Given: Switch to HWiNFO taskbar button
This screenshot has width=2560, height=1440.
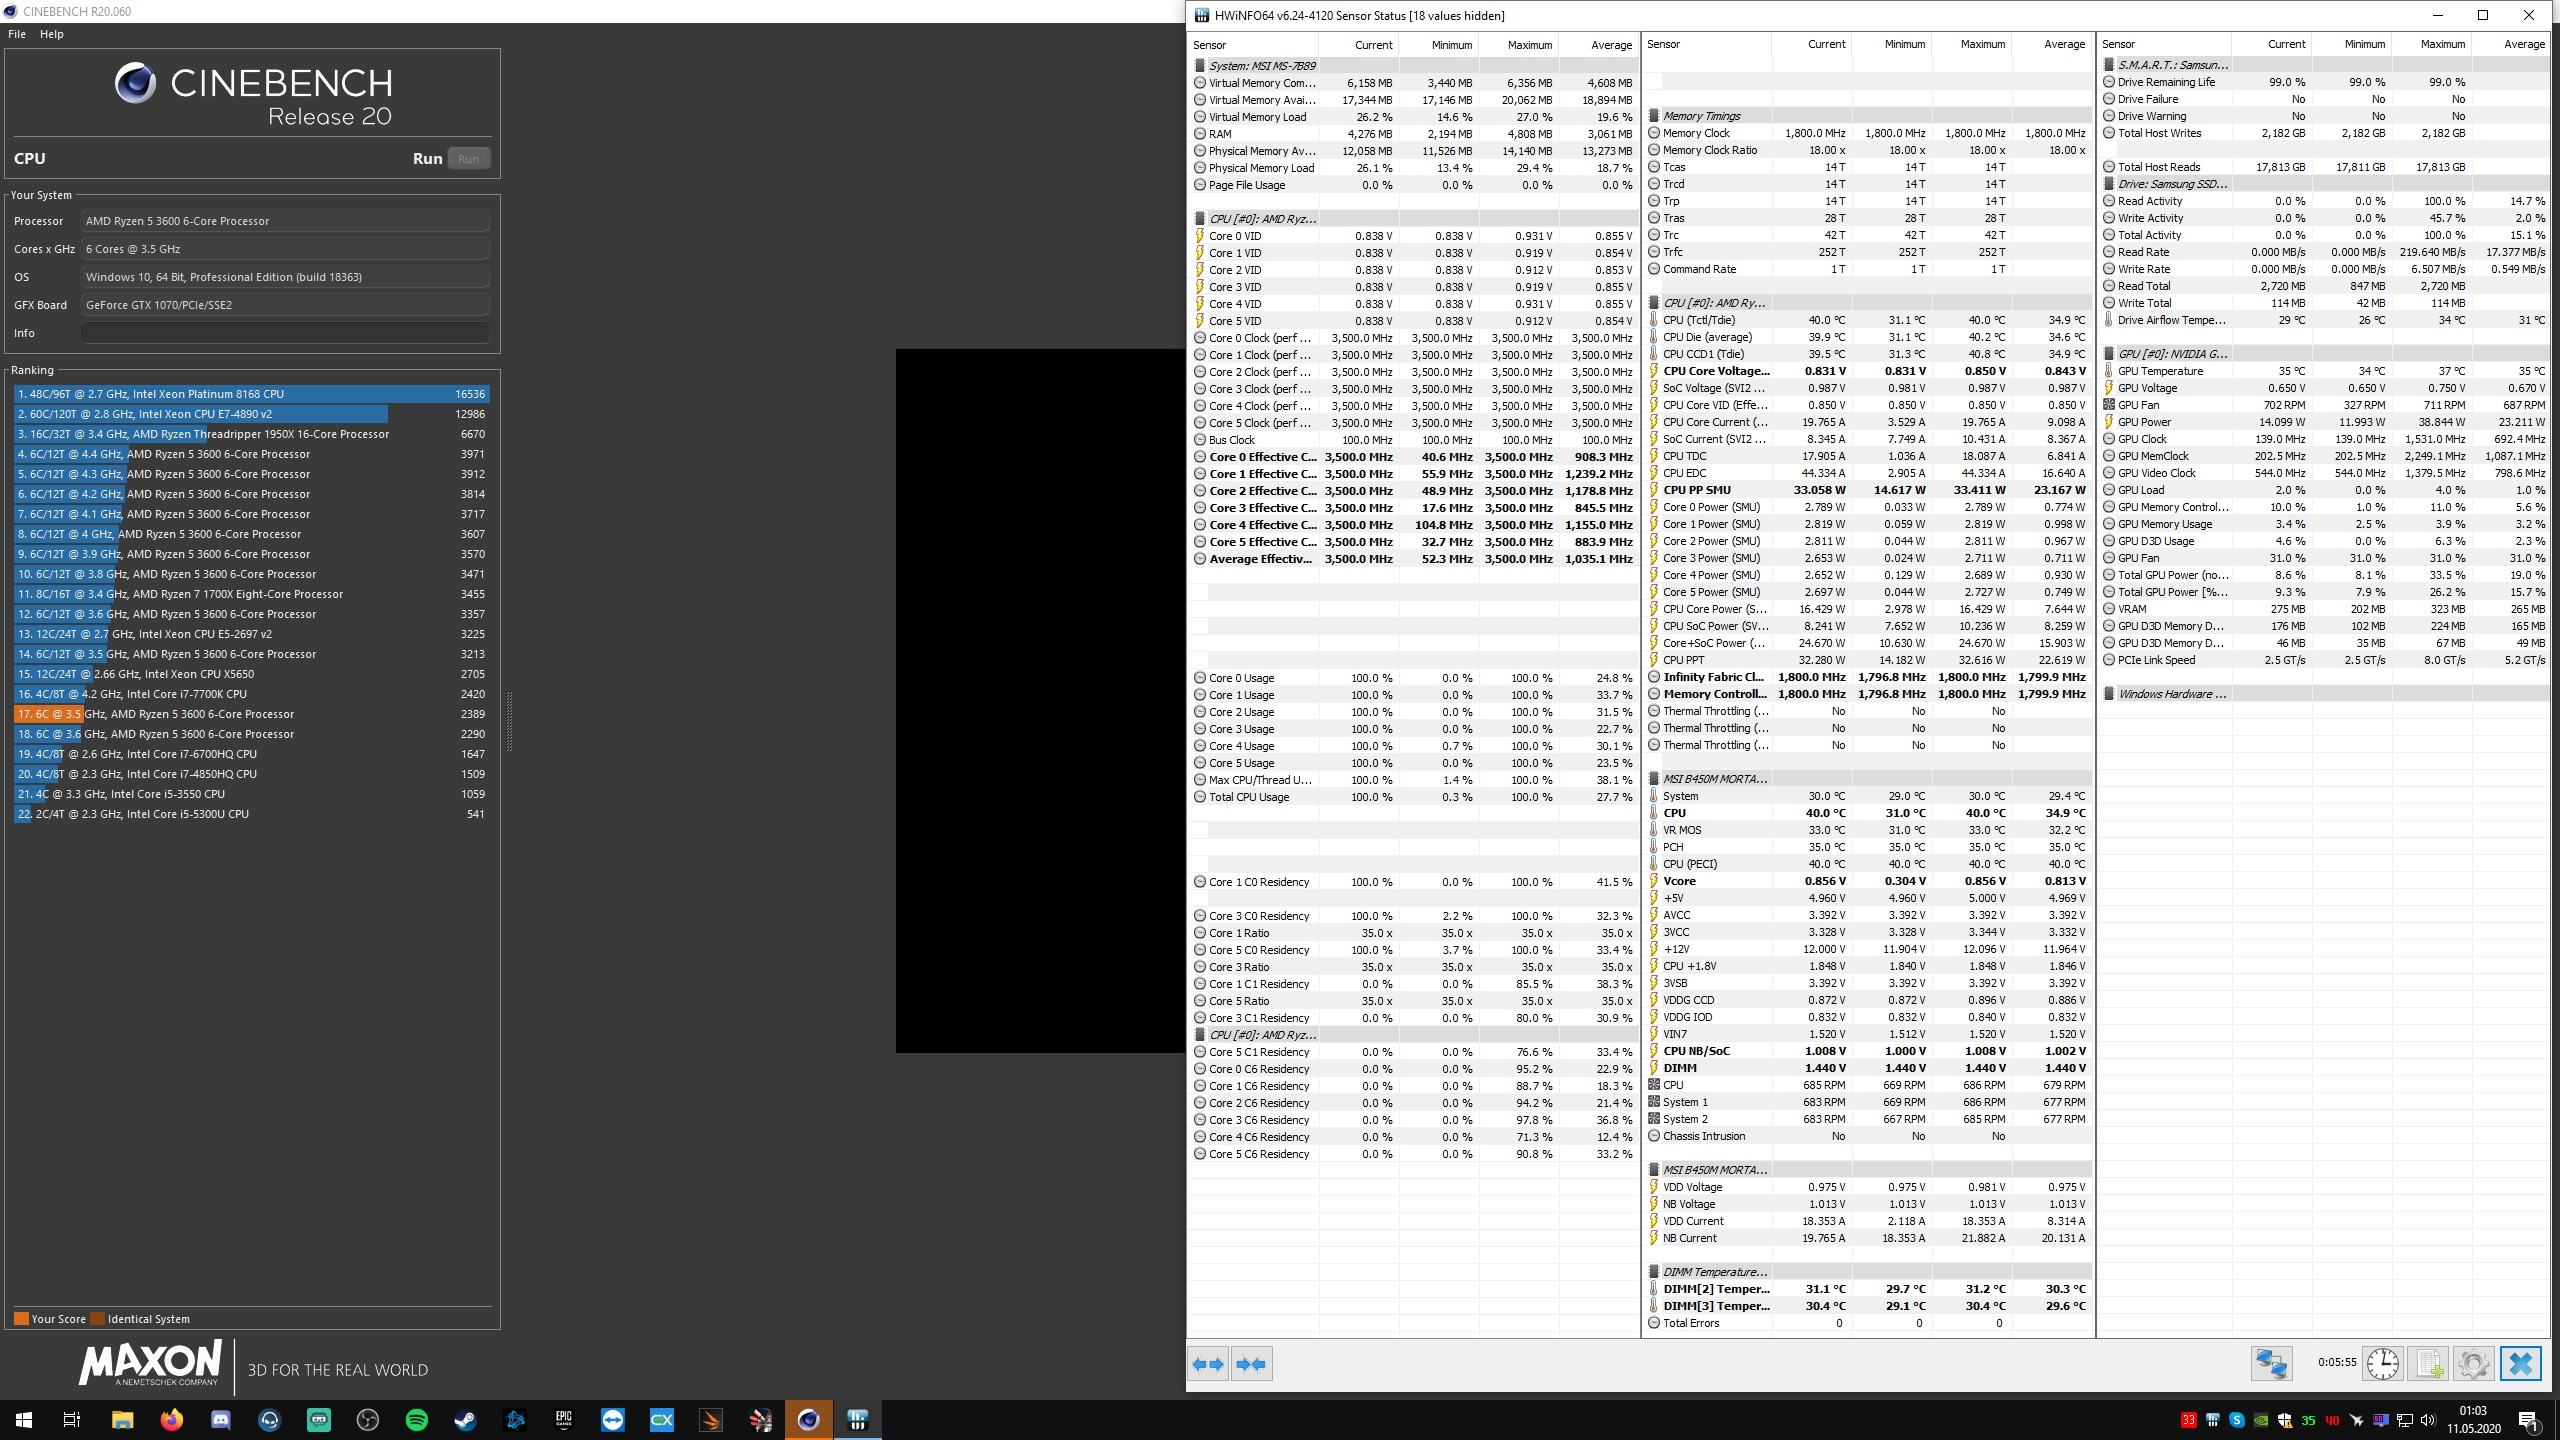Looking at the screenshot, I should 858,1419.
